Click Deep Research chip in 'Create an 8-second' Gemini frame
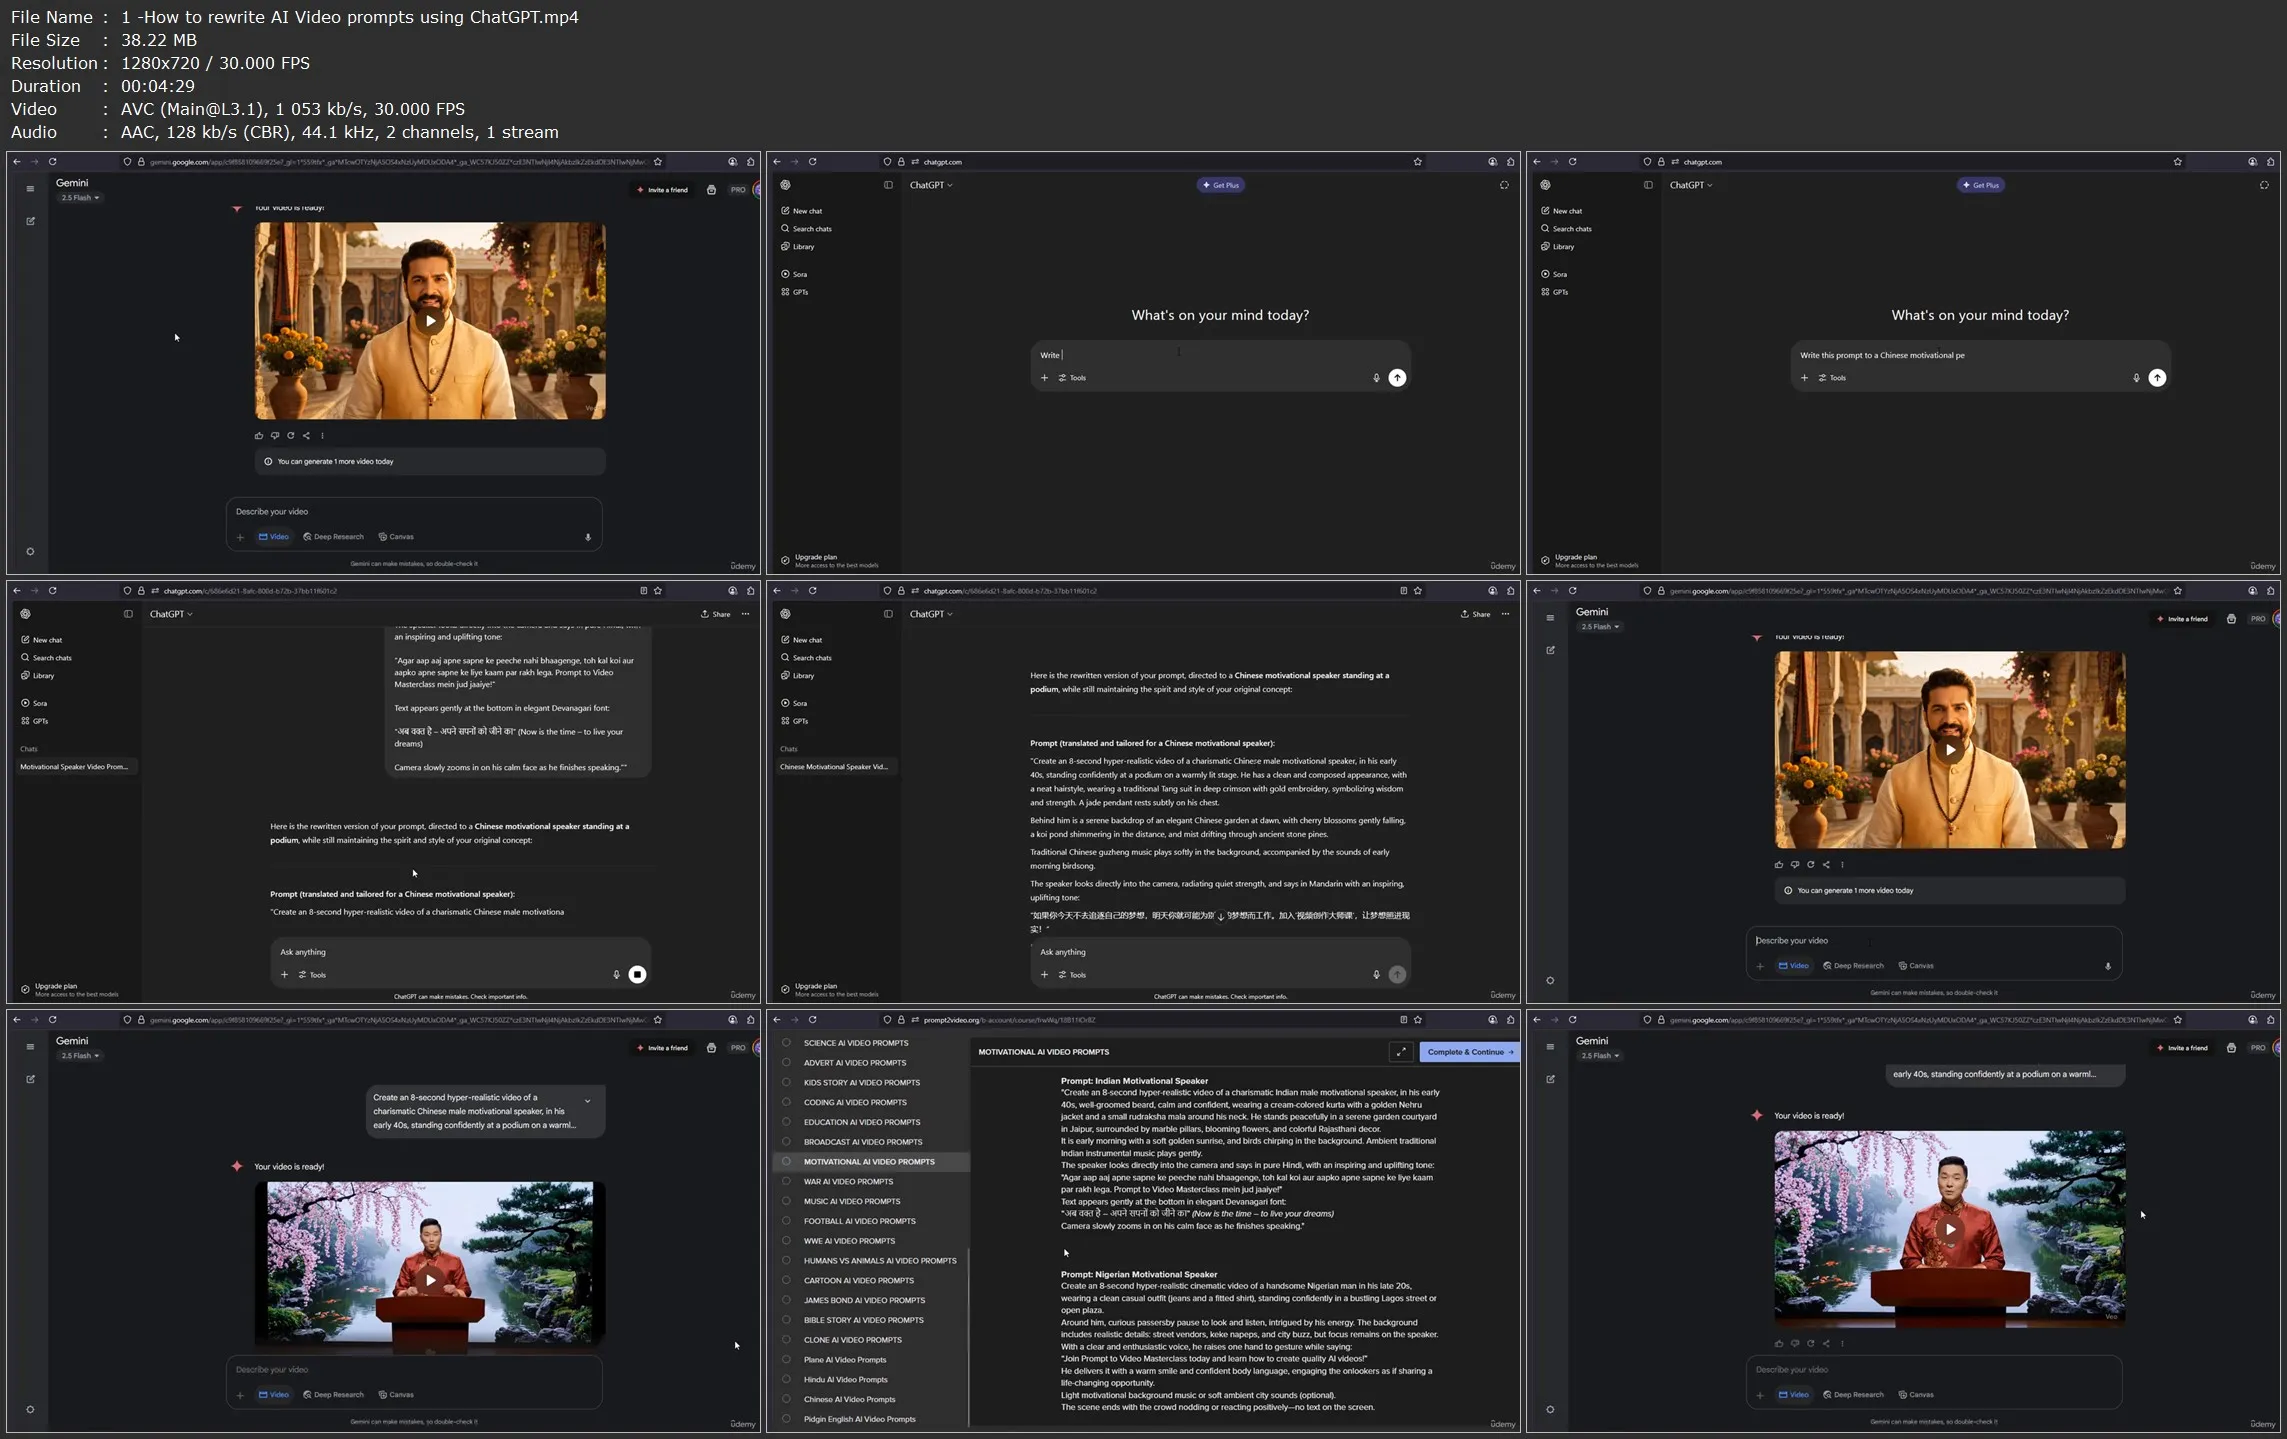Screen dimensions: 2287x1439 334,1395
